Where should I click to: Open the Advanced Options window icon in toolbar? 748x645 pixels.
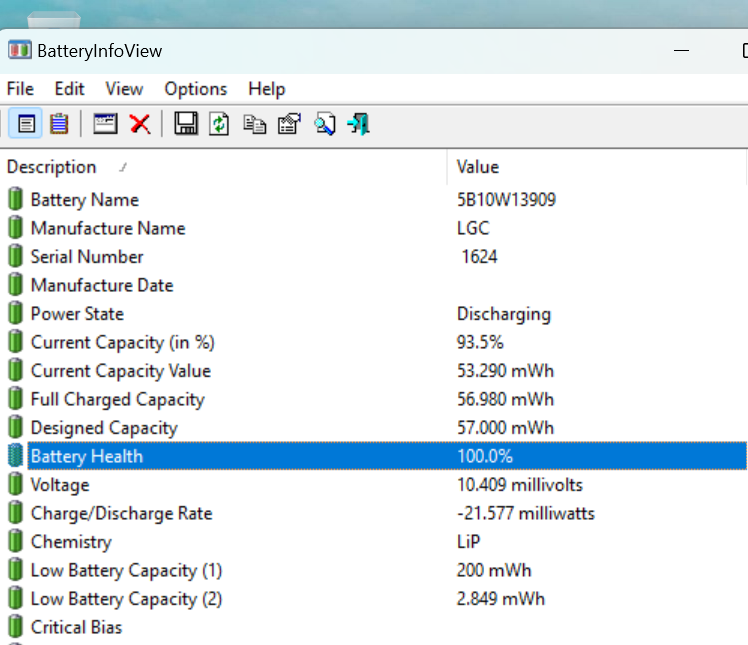(105, 124)
